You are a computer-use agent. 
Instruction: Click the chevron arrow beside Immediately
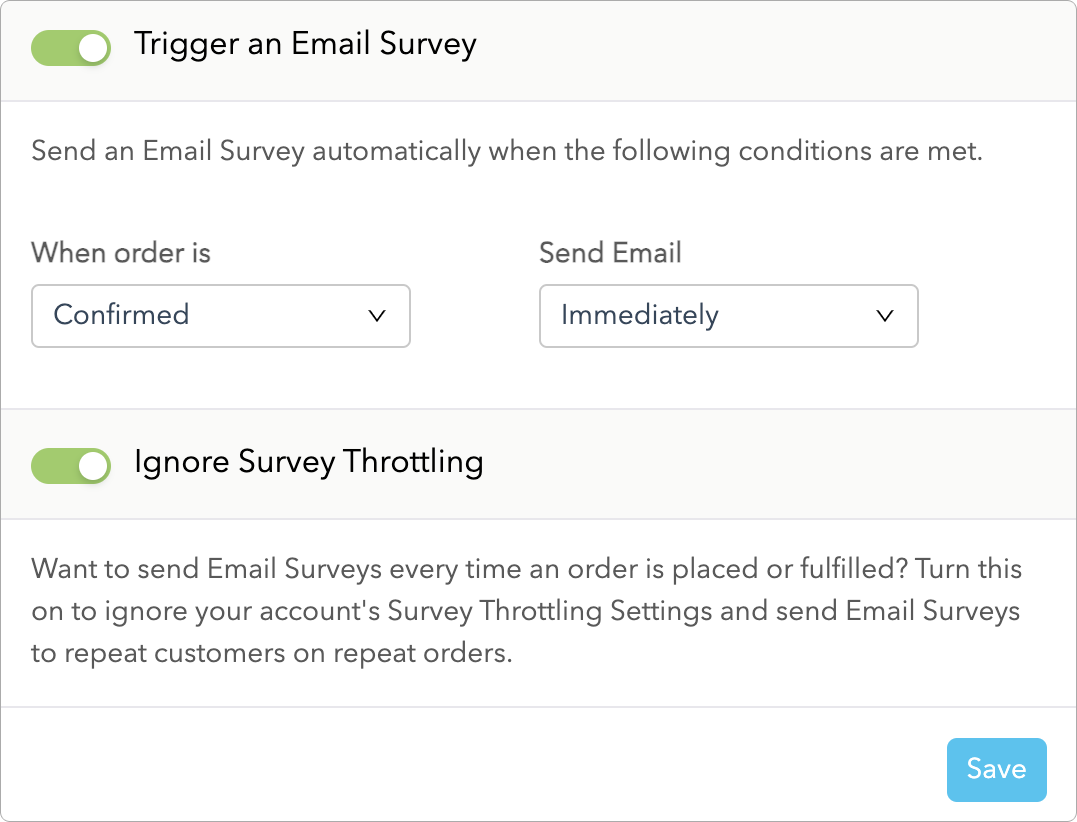884,316
